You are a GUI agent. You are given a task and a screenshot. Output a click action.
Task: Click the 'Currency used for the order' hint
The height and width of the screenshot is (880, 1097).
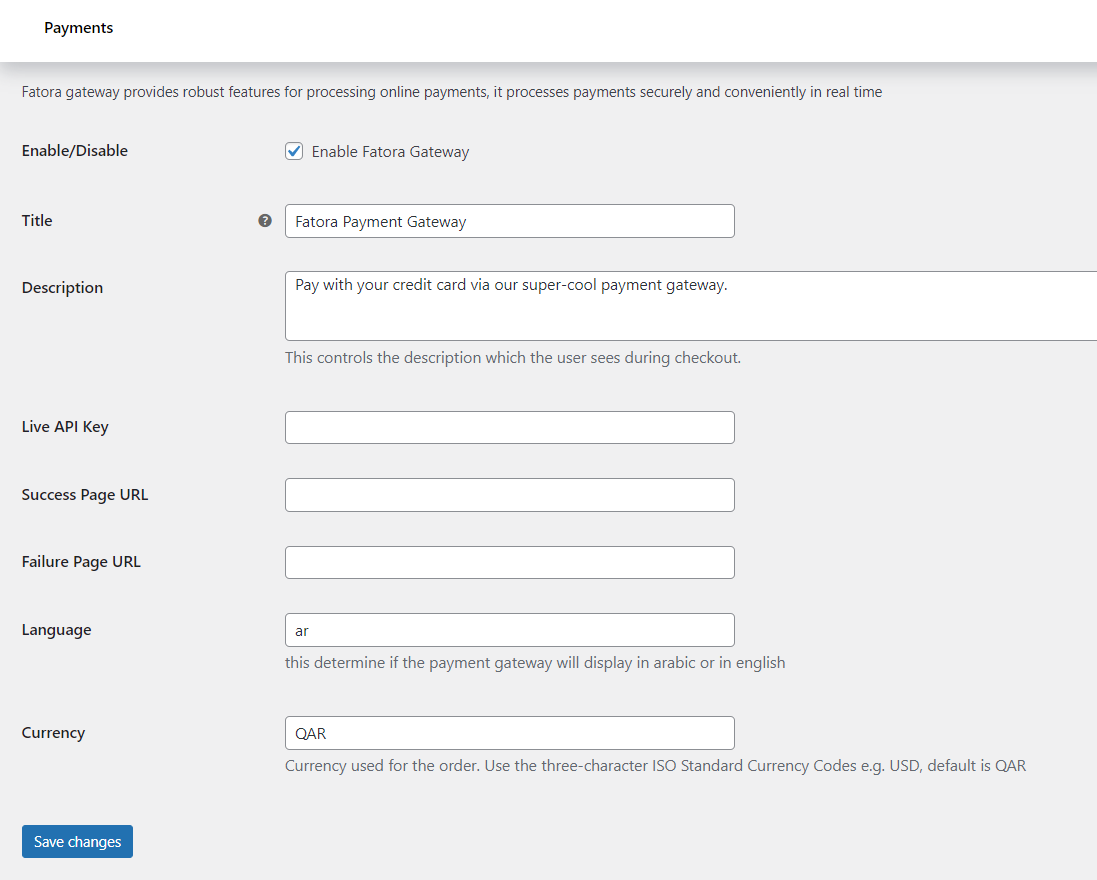point(656,765)
